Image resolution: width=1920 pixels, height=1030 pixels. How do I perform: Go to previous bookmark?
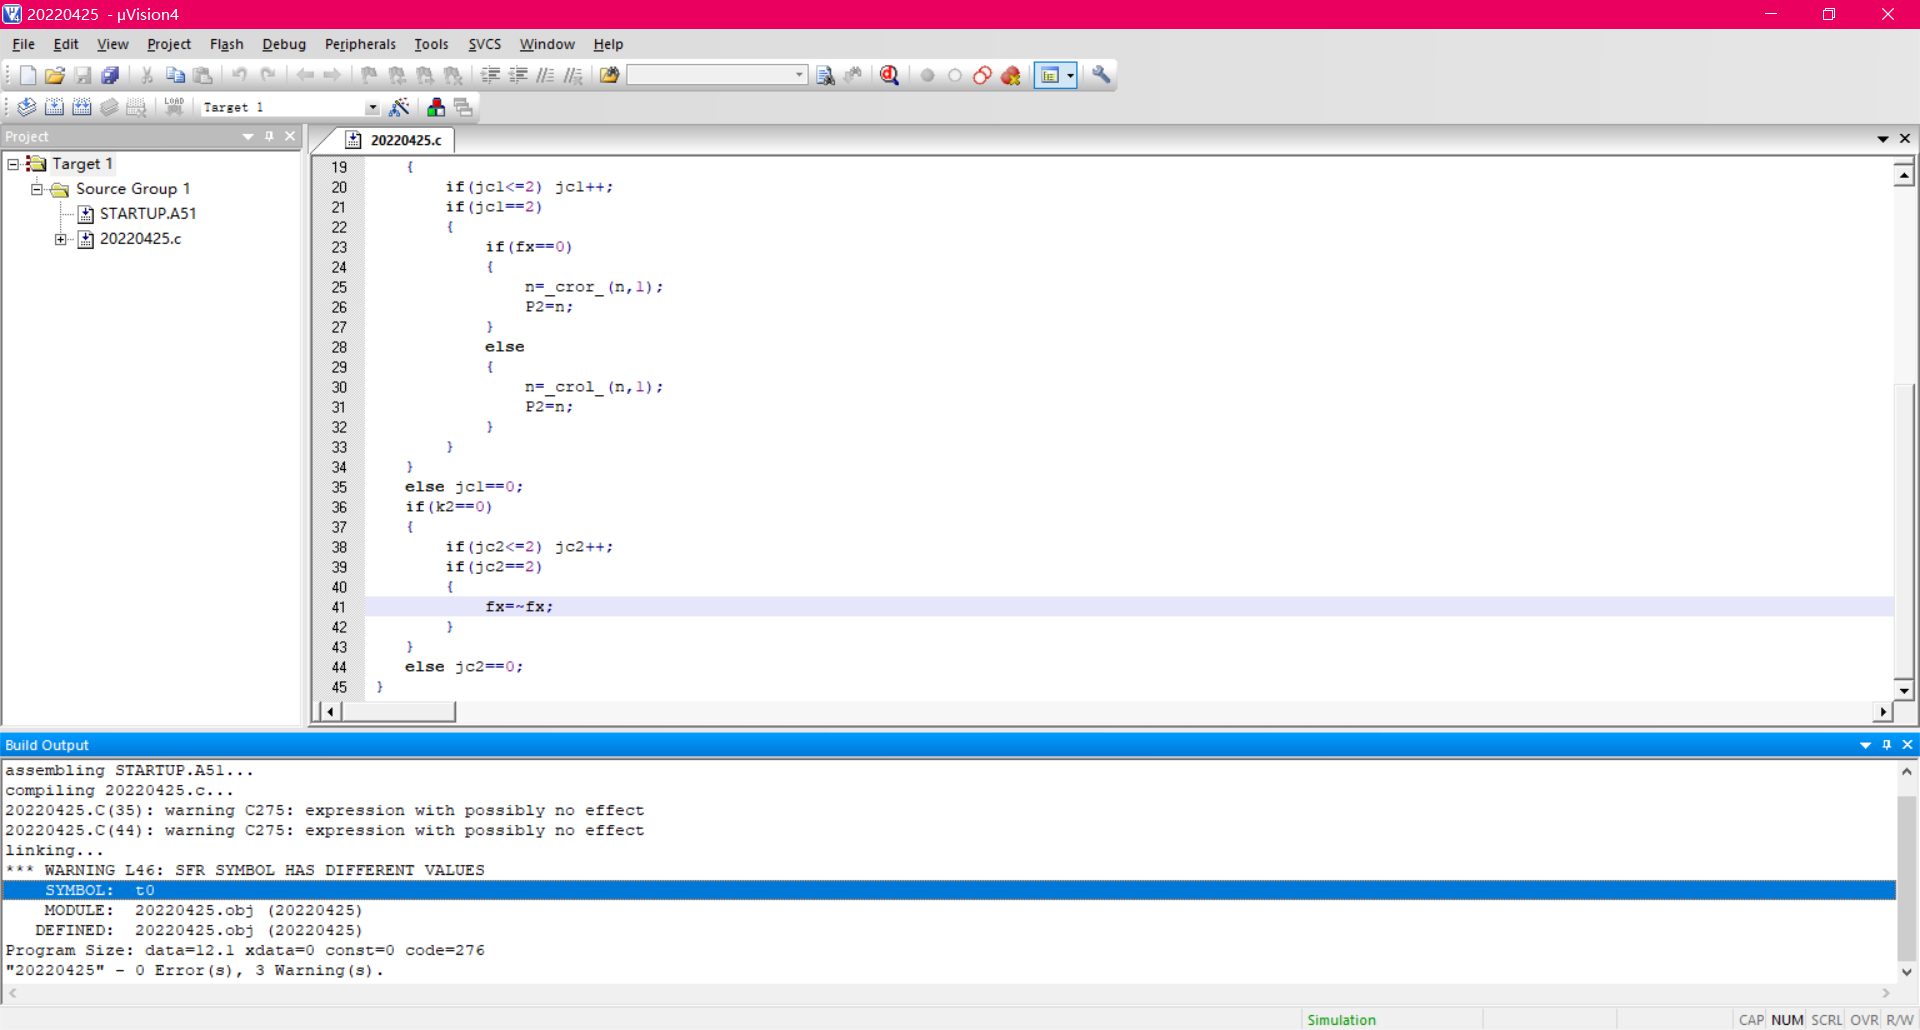[x=397, y=75]
